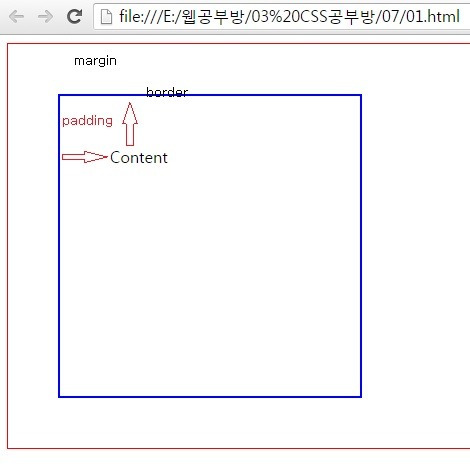The height and width of the screenshot is (468, 470).
Task: Focus the address bar showing 01.html URL
Action: [282, 16]
